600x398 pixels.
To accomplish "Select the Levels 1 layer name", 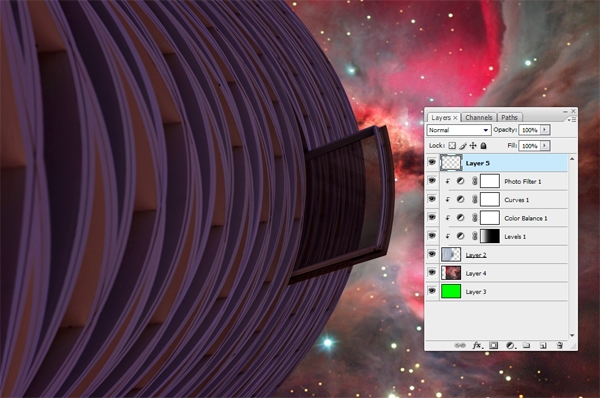I will pos(515,237).
